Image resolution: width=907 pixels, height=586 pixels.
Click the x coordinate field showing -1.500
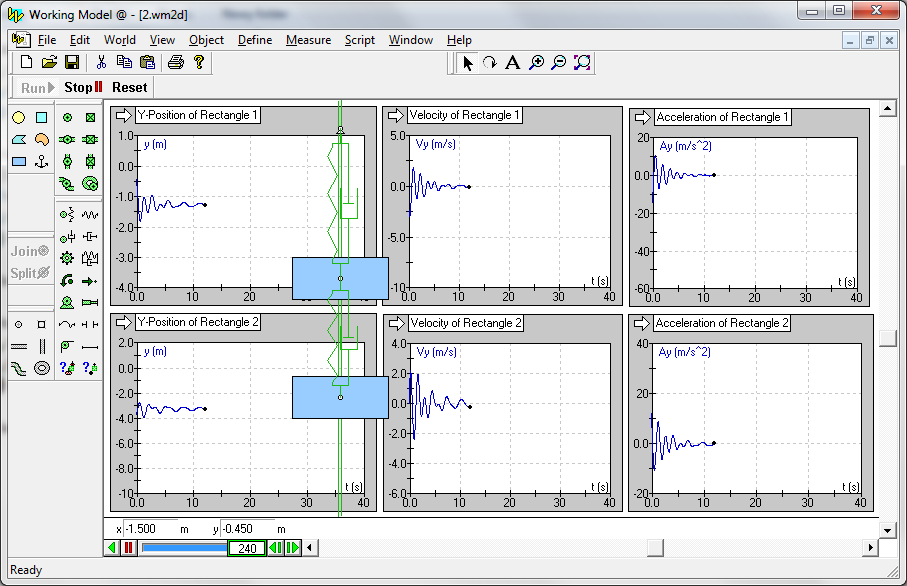(149, 529)
